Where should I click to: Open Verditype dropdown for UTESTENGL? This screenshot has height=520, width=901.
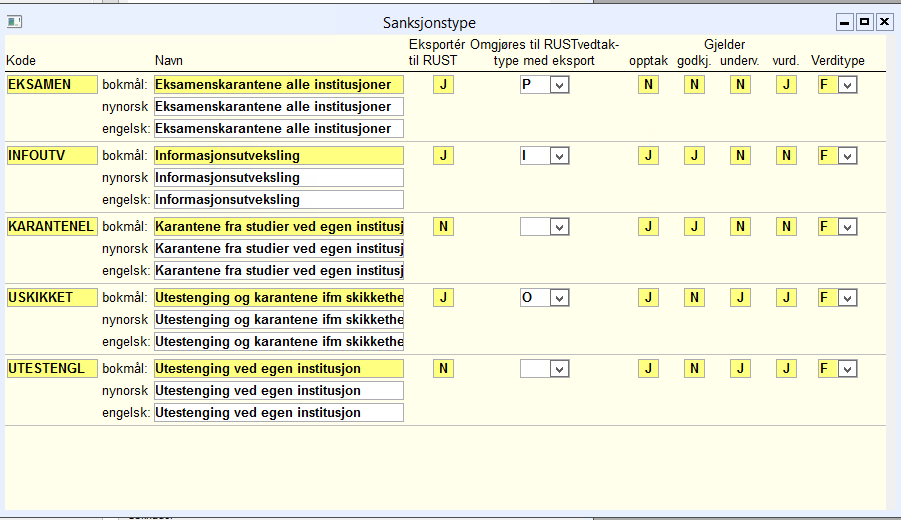pos(848,369)
